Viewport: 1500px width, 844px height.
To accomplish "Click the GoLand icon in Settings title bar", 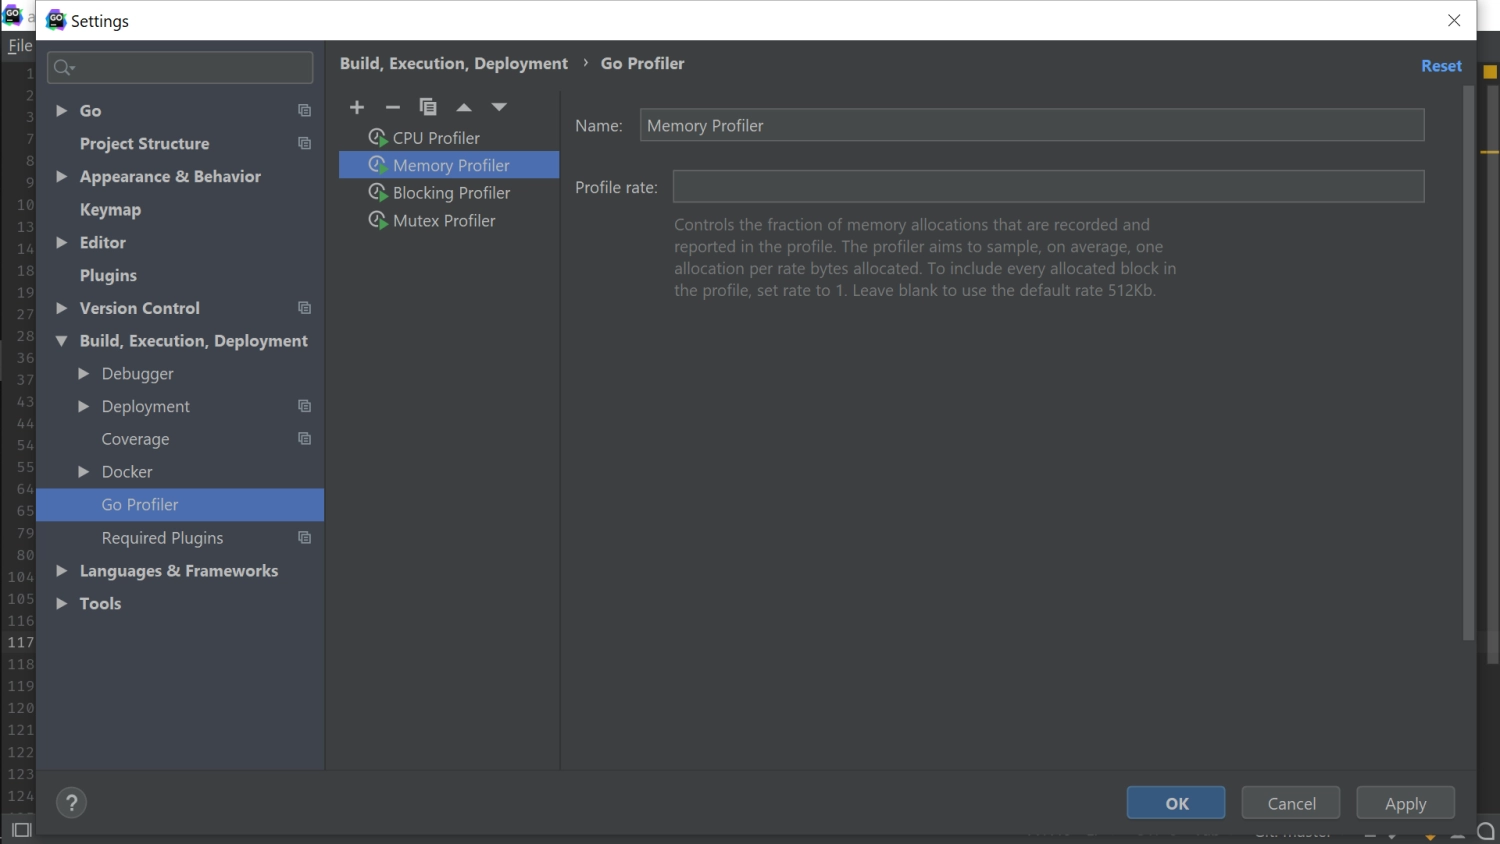I will pyautogui.click(x=56, y=20).
